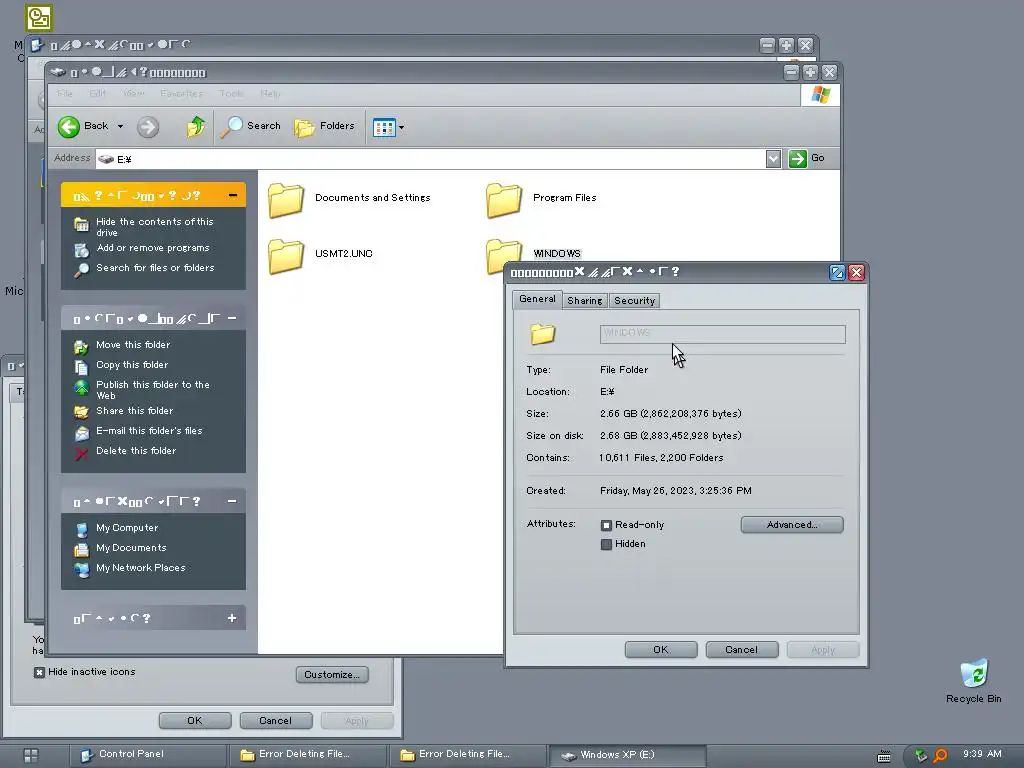Screen dimensions: 1024x768
Task: Select the Program Files folder icon
Action: (504, 199)
